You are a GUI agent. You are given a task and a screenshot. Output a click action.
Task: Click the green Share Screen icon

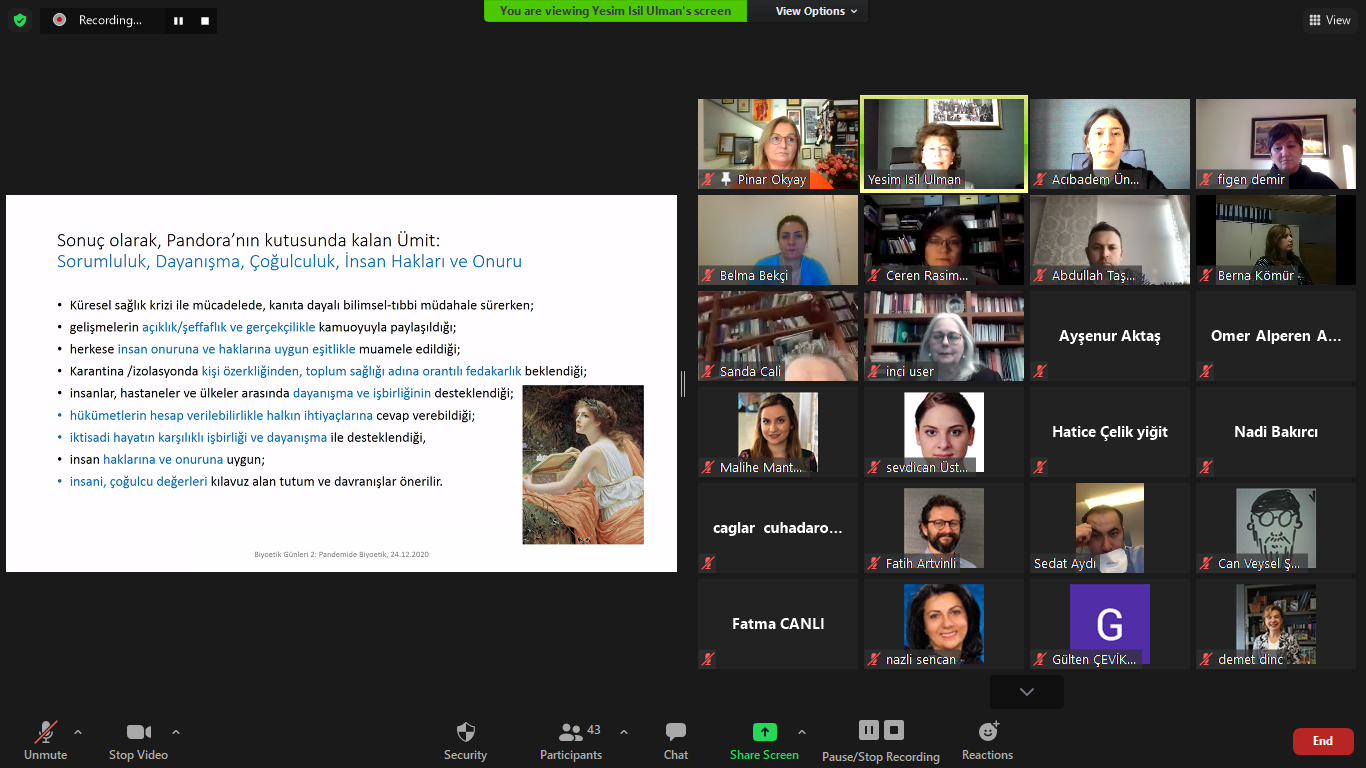click(764, 732)
